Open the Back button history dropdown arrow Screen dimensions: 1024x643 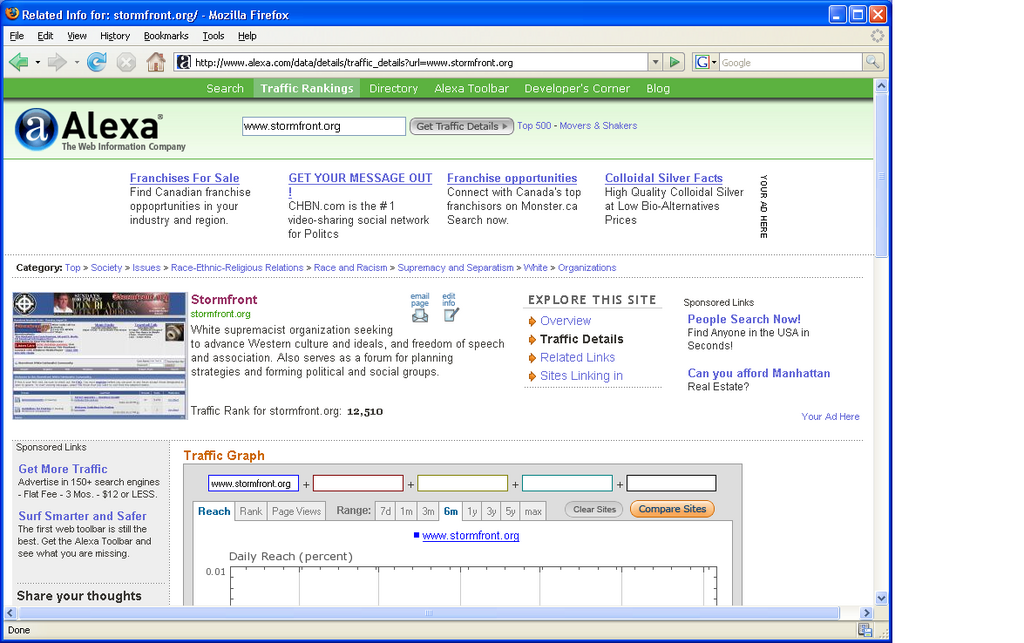pos(38,63)
